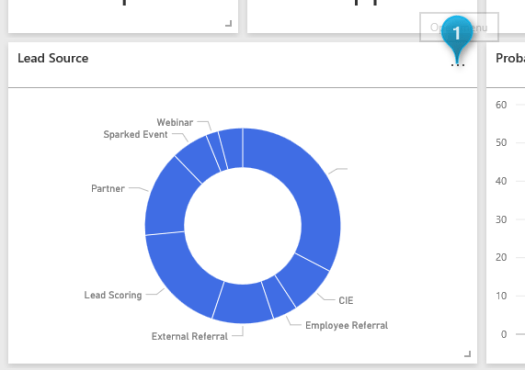Click the Lead Source tile title
This screenshot has height=370, width=525.
(x=53, y=58)
